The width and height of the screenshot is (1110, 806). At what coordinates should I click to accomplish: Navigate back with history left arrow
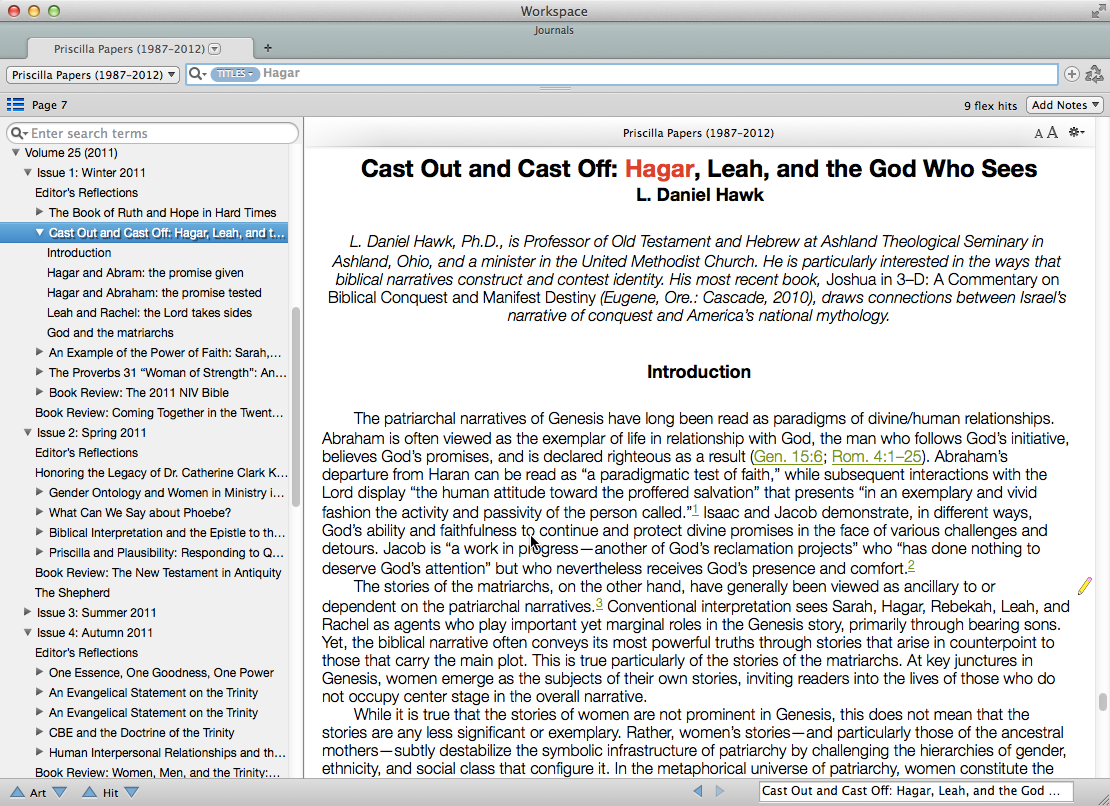[x=698, y=791]
